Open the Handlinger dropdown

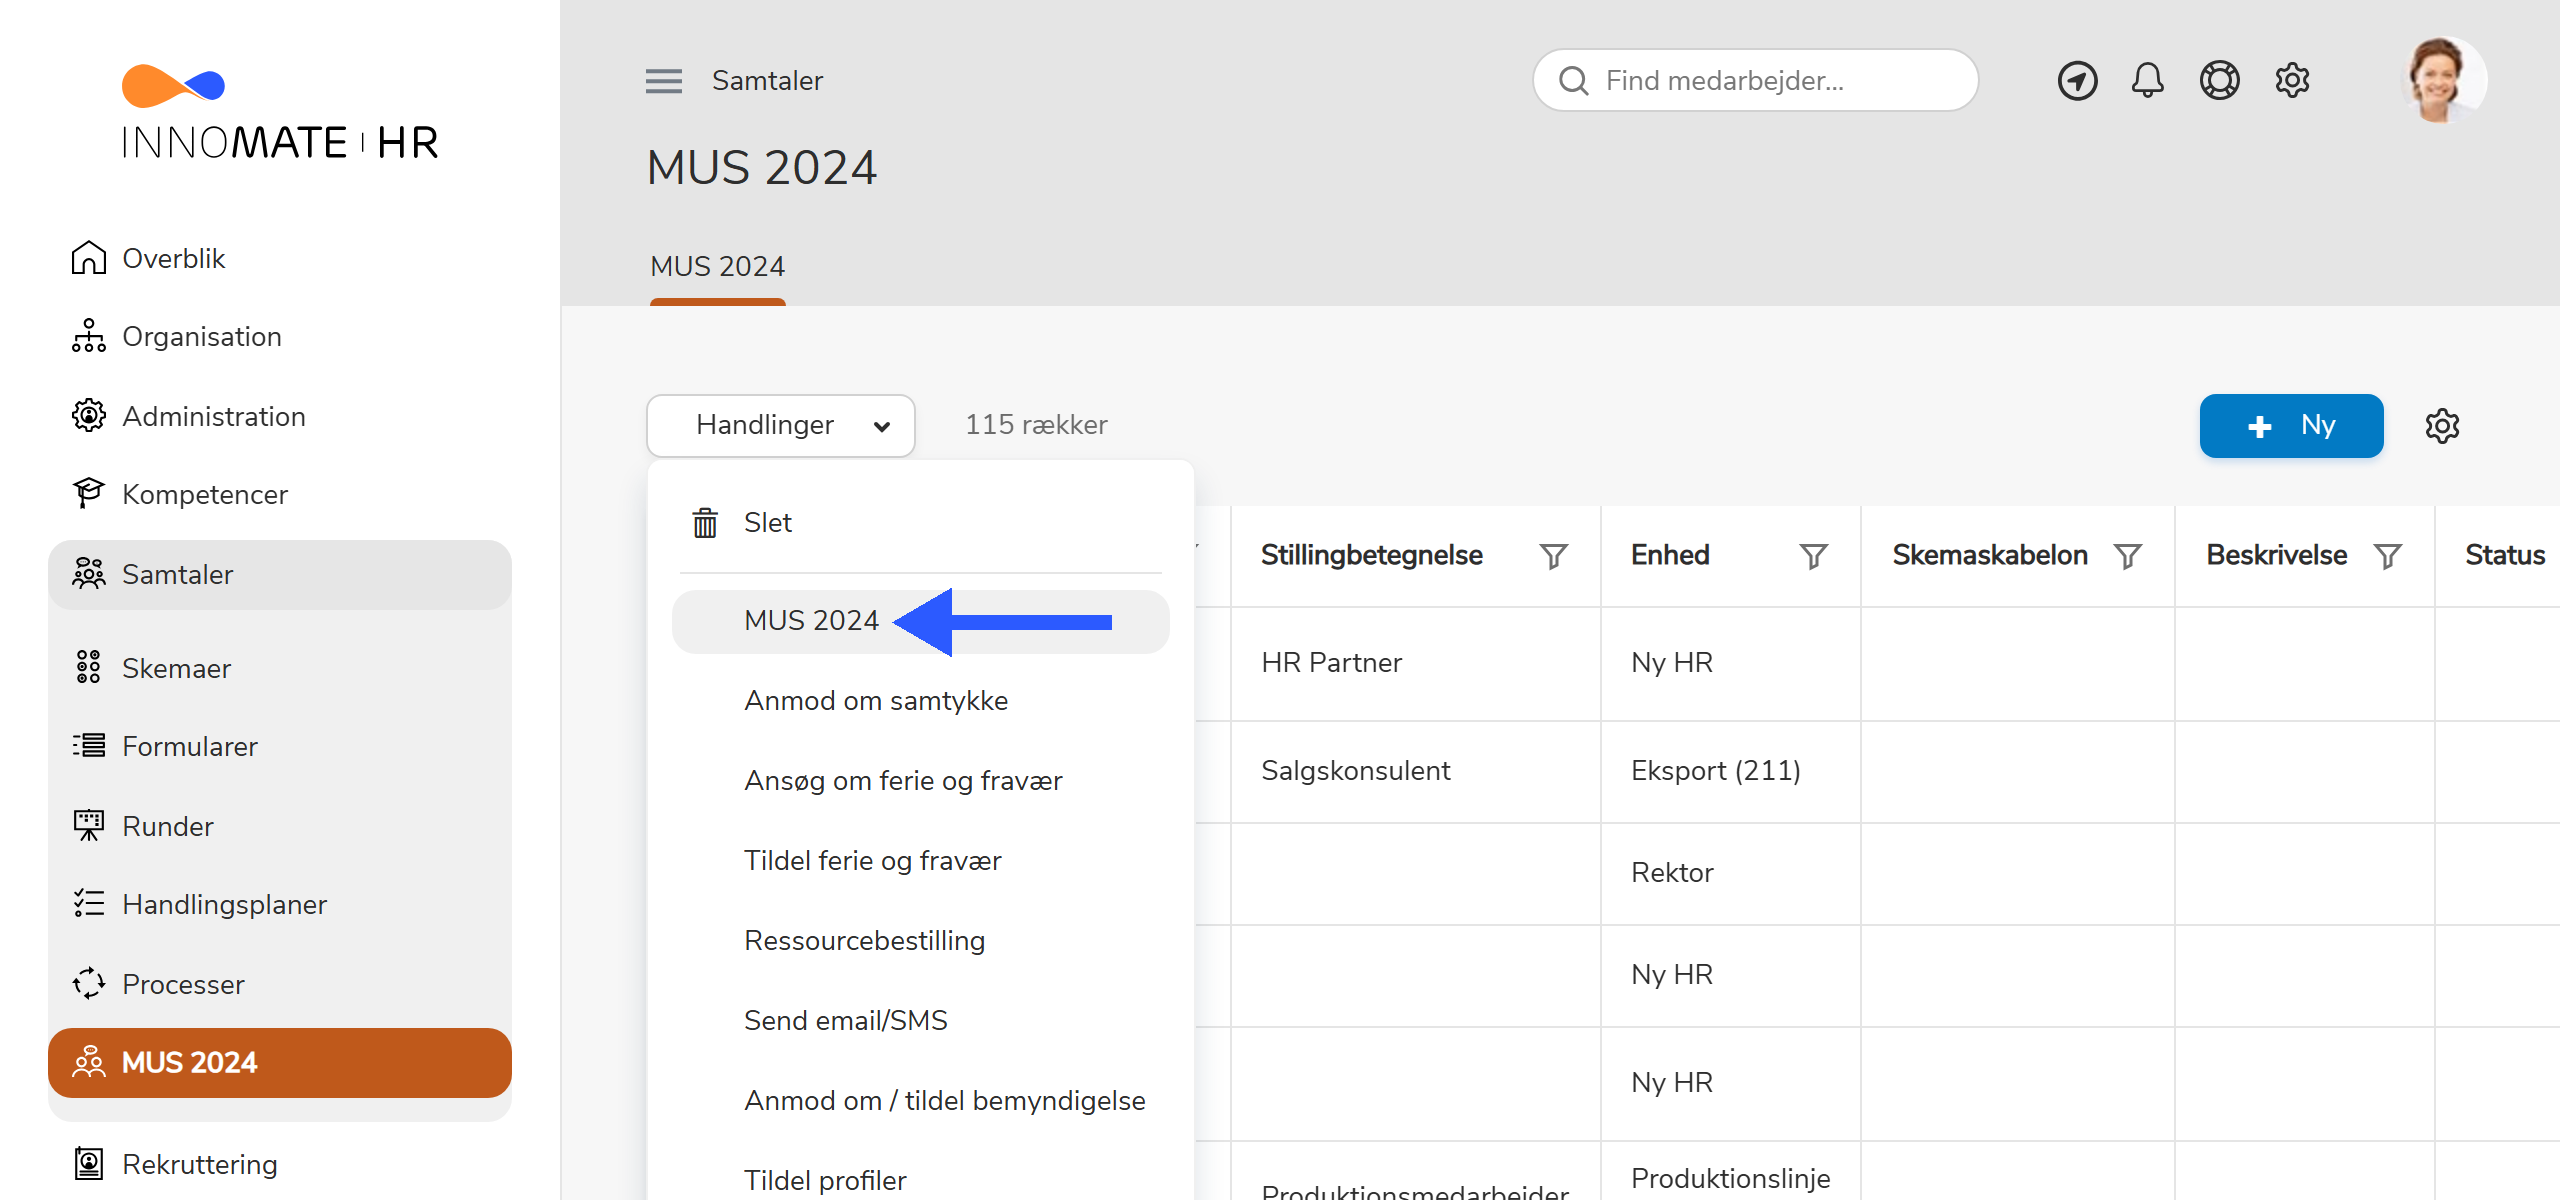(781, 426)
